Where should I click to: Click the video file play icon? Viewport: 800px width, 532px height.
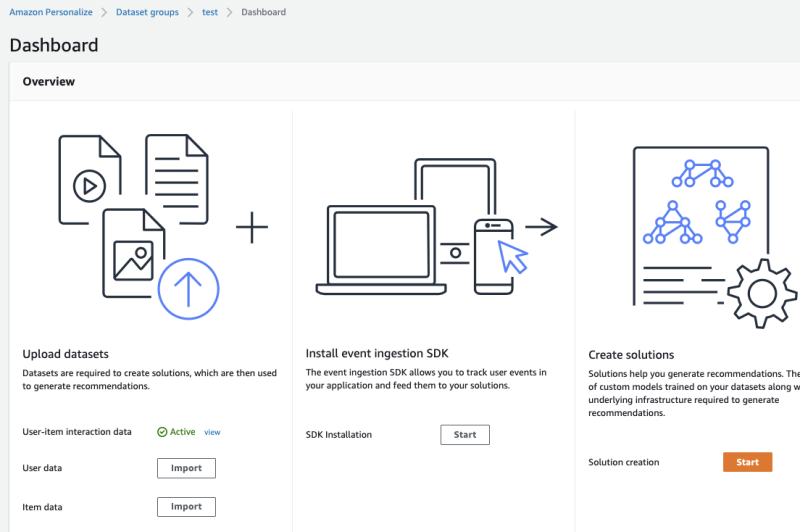[89, 184]
